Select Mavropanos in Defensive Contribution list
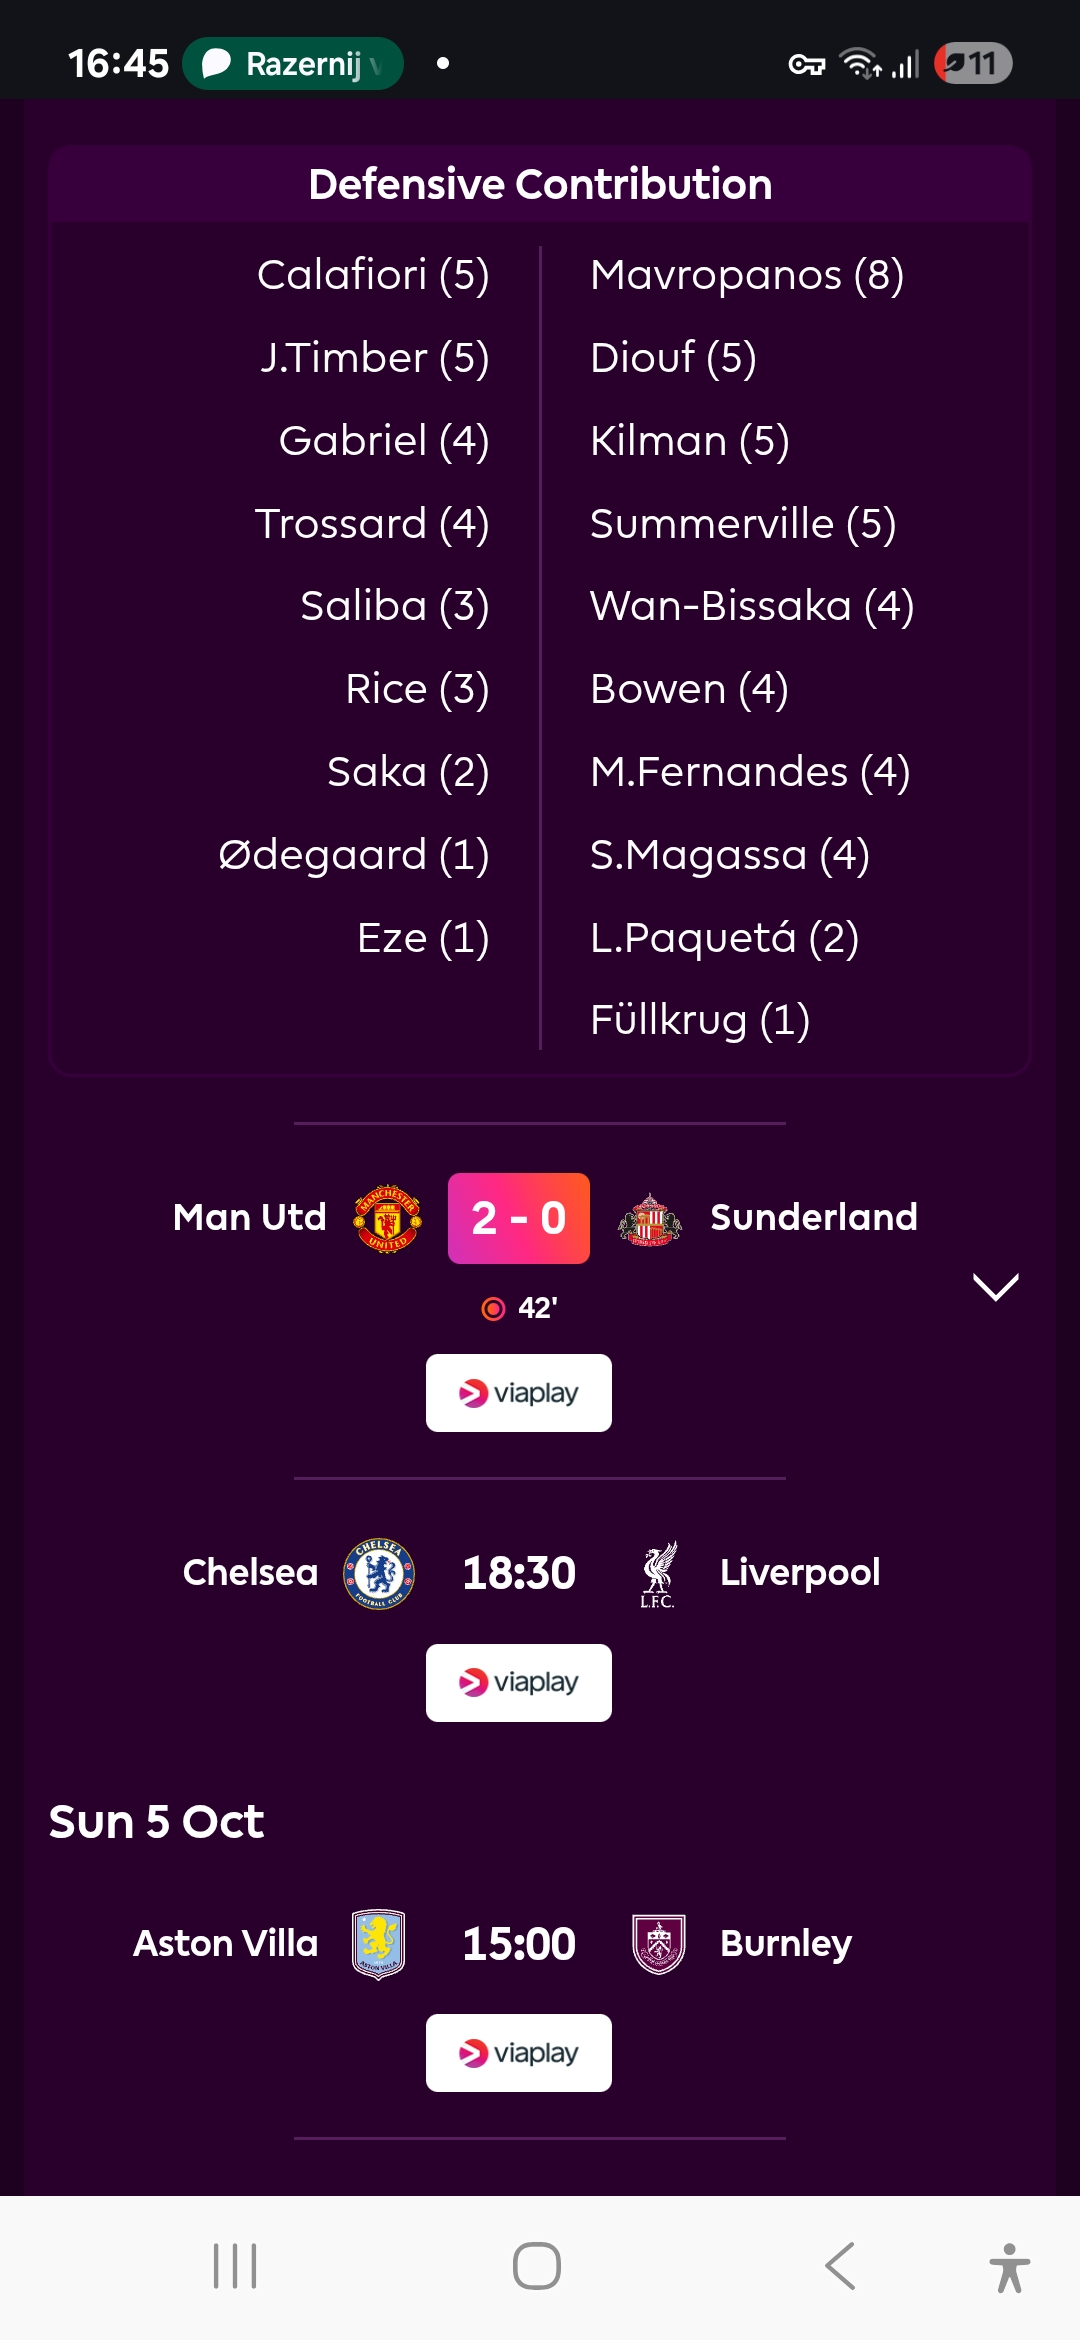 (x=746, y=275)
